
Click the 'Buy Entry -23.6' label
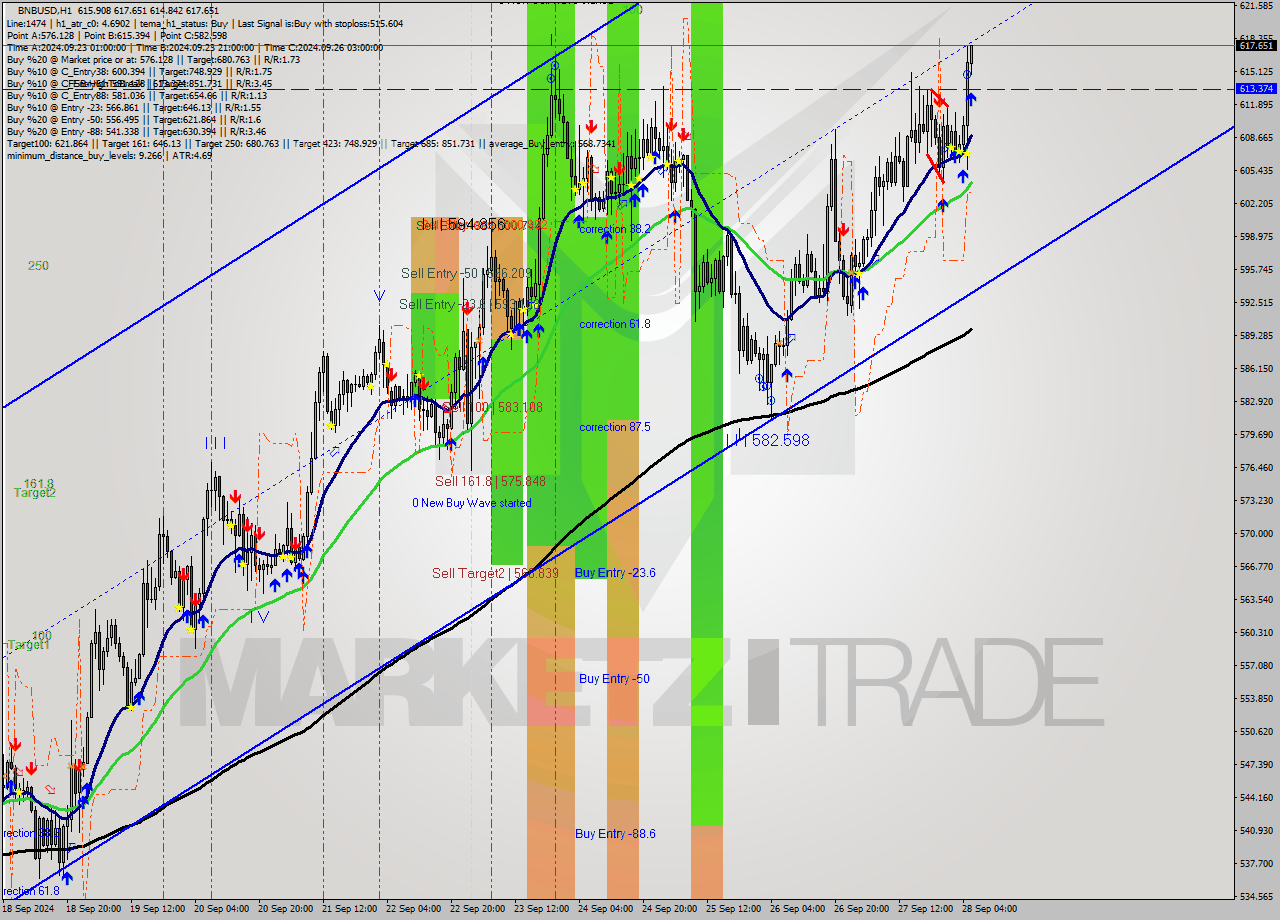tap(615, 573)
